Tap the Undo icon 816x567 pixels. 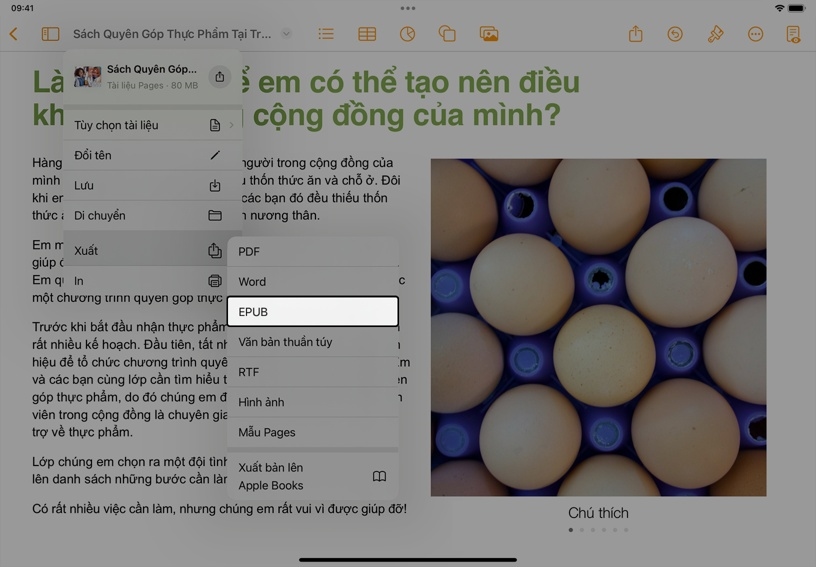[x=675, y=34]
